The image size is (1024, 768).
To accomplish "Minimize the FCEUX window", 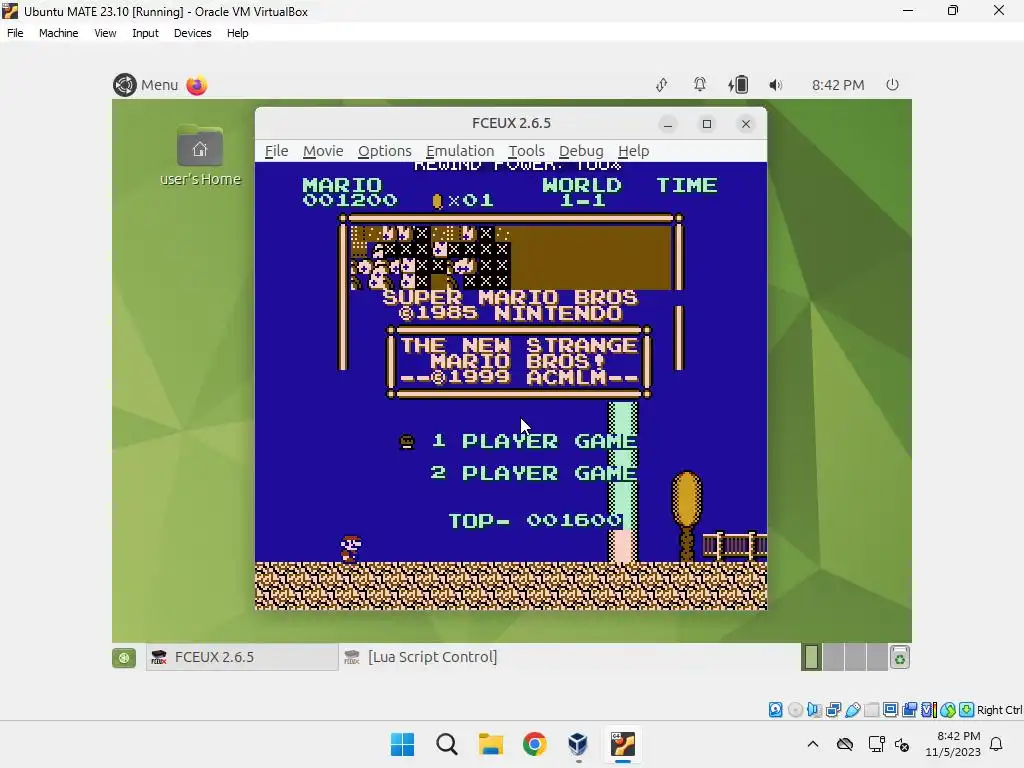I will (667, 124).
